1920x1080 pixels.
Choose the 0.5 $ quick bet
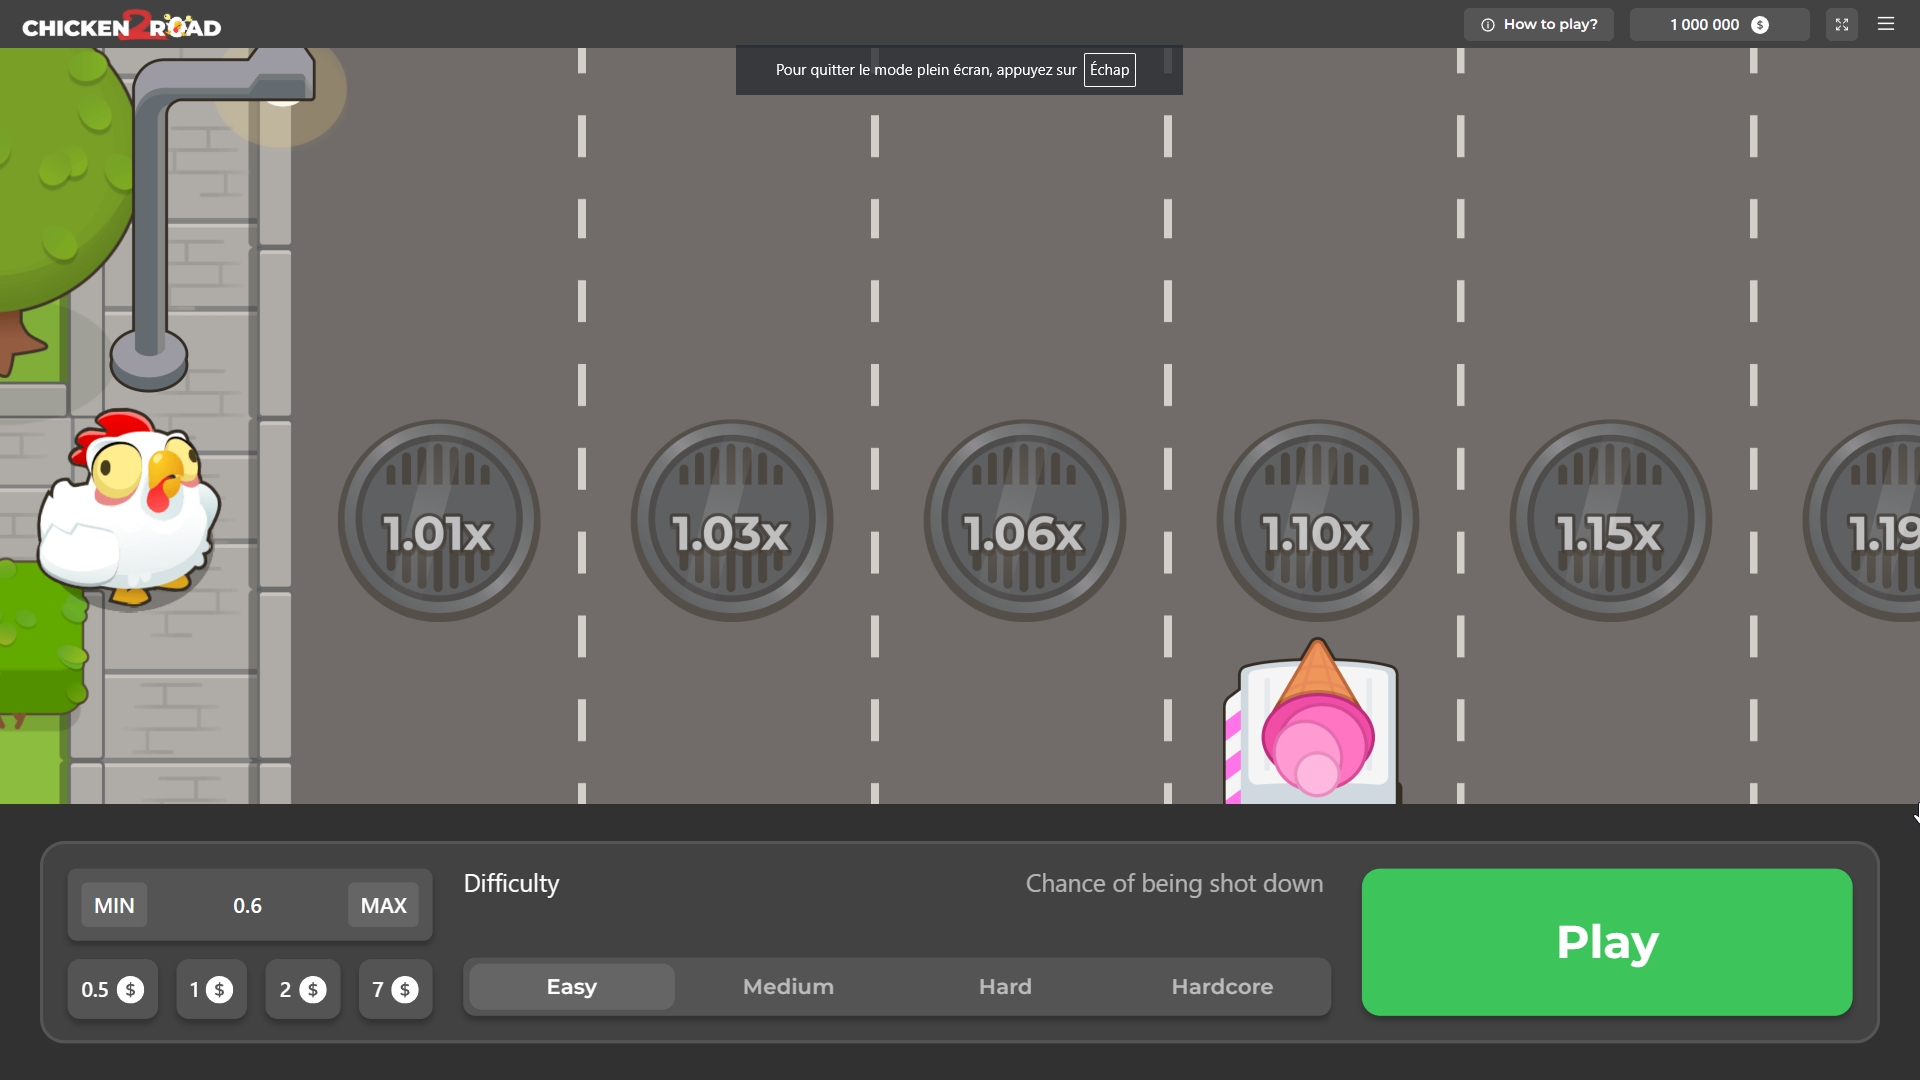pyautogui.click(x=112, y=989)
